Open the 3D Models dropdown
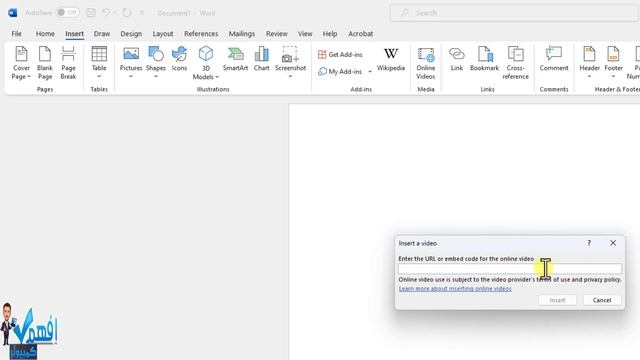The height and width of the screenshot is (360, 640). tap(206, 63)
